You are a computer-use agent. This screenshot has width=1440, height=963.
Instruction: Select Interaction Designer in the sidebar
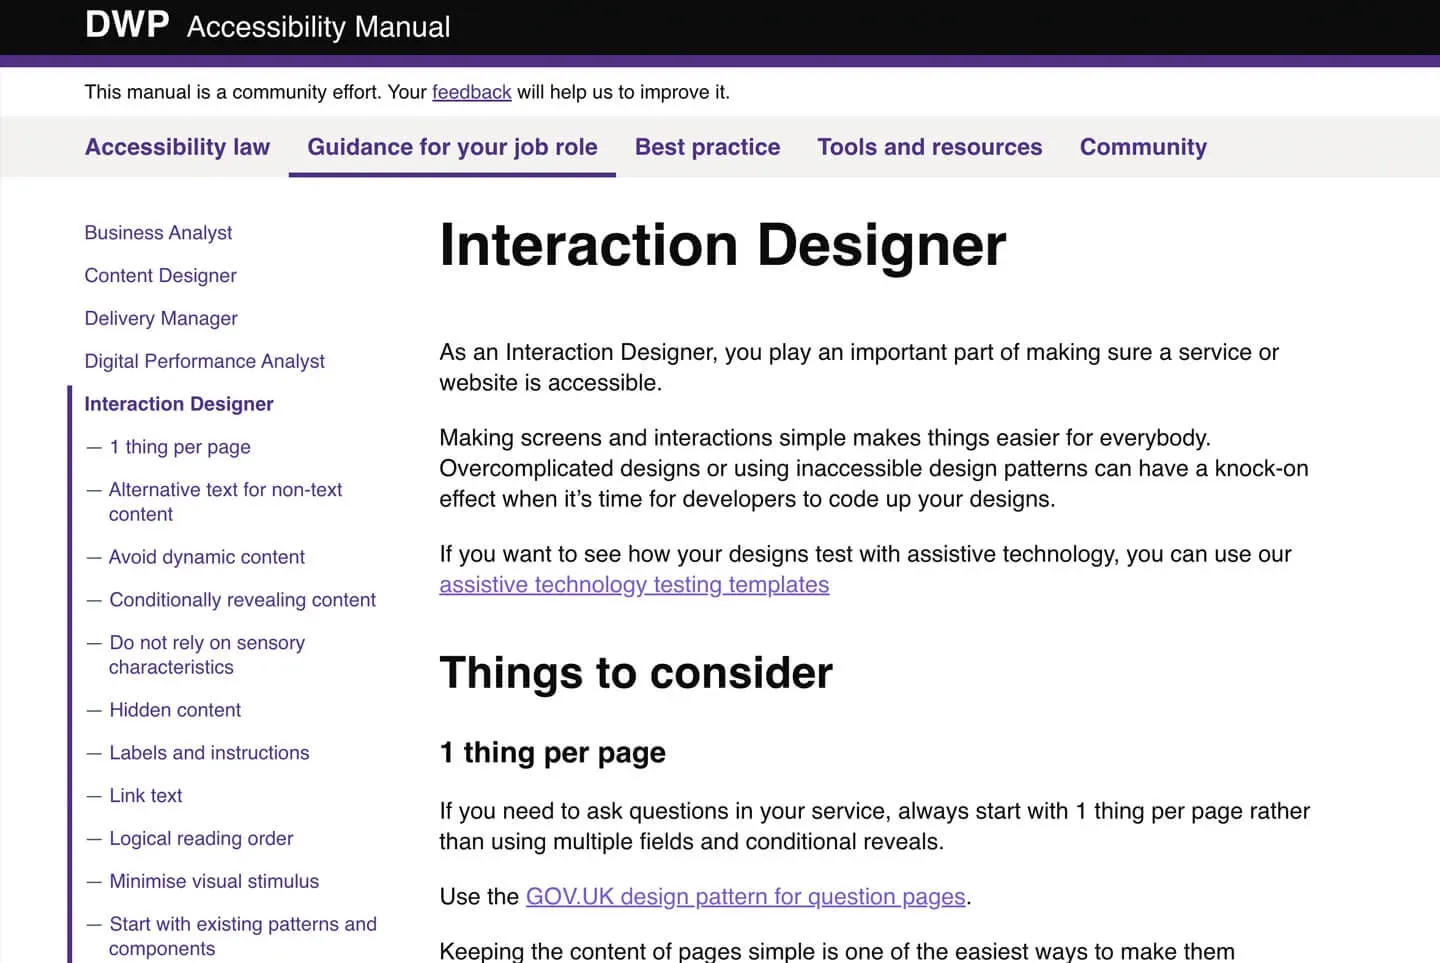click(179, 404)
